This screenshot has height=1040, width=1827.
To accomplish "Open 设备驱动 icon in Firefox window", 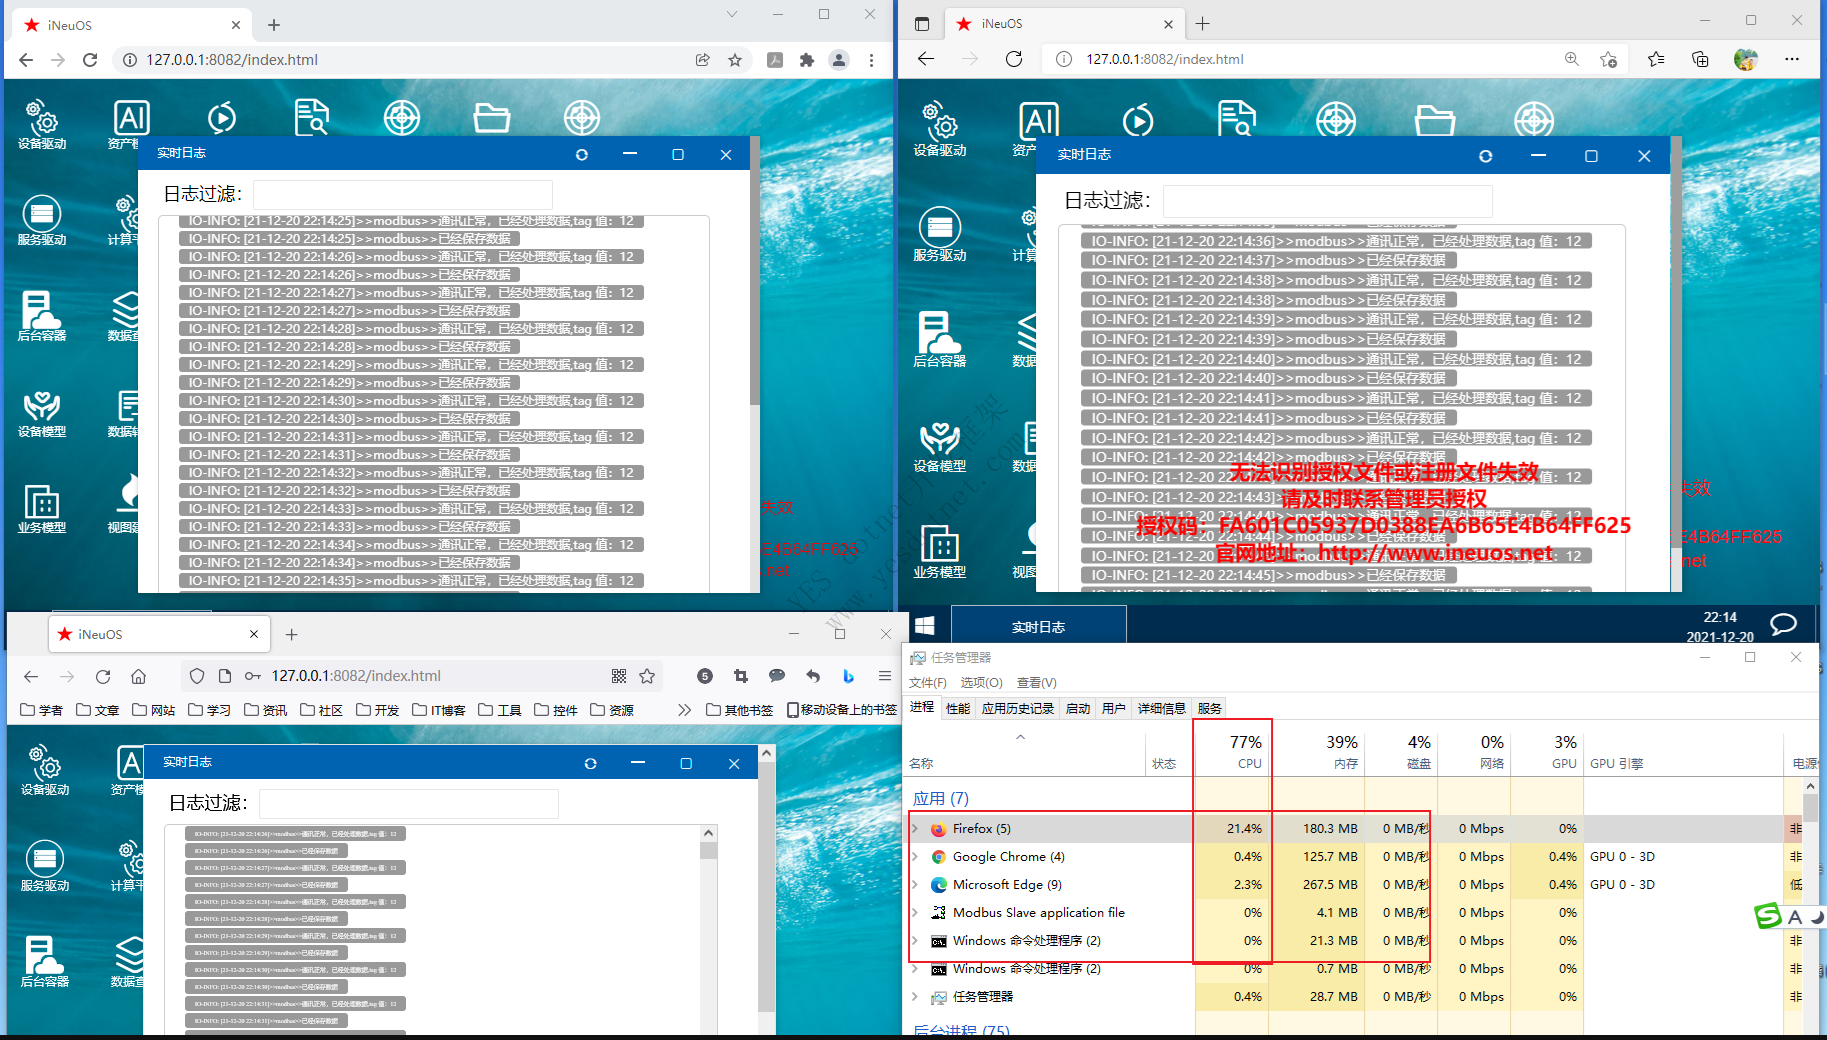I will tap(45, 771).
